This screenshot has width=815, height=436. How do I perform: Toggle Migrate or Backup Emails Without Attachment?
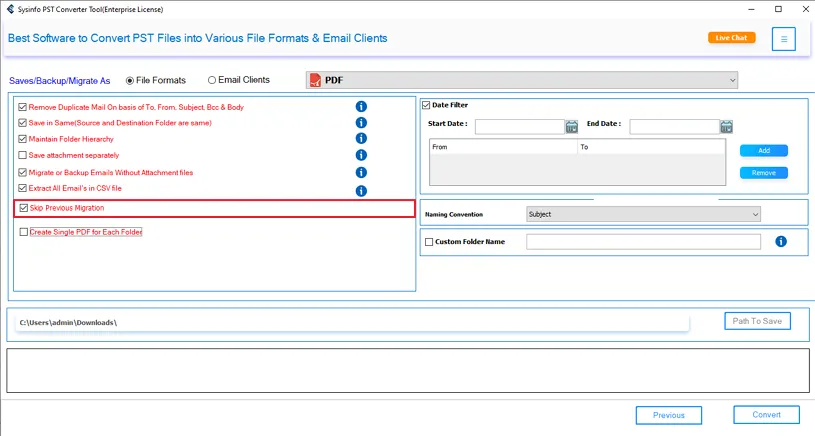[22, 172]
